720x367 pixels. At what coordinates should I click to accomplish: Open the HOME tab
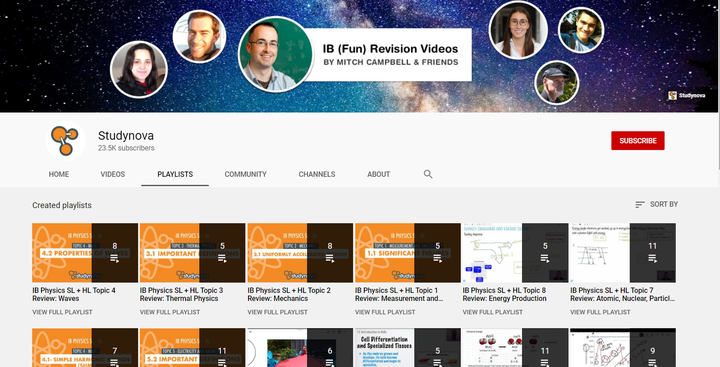click(x=59, y=174)
